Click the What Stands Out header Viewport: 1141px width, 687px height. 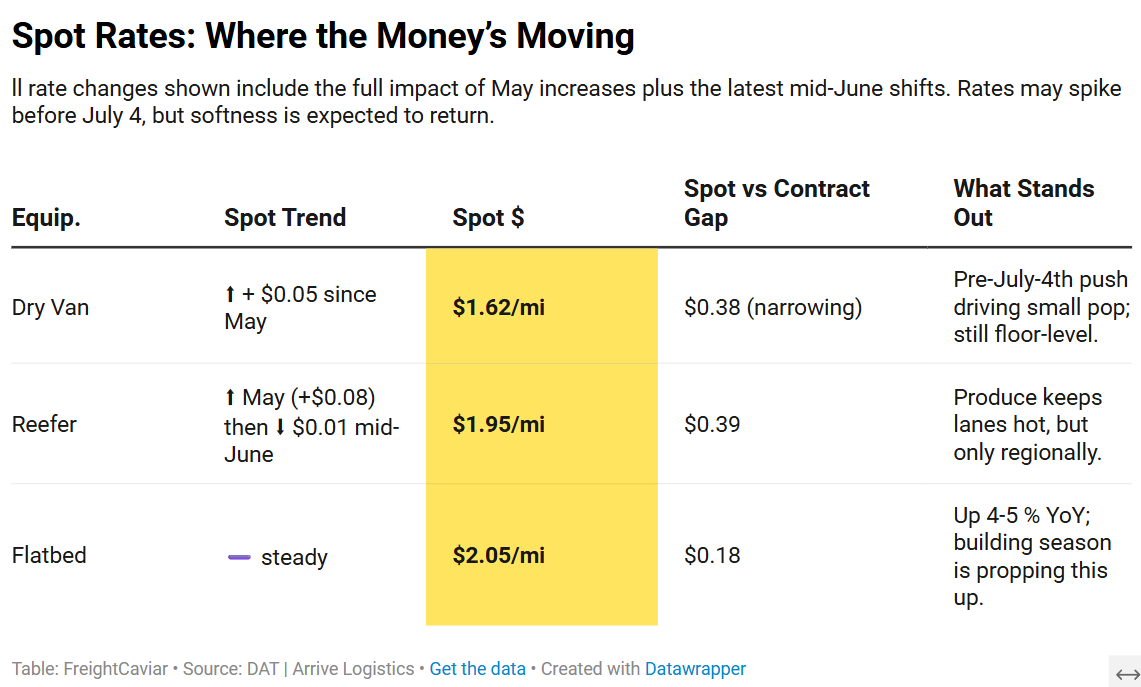tap(1023, 203)
